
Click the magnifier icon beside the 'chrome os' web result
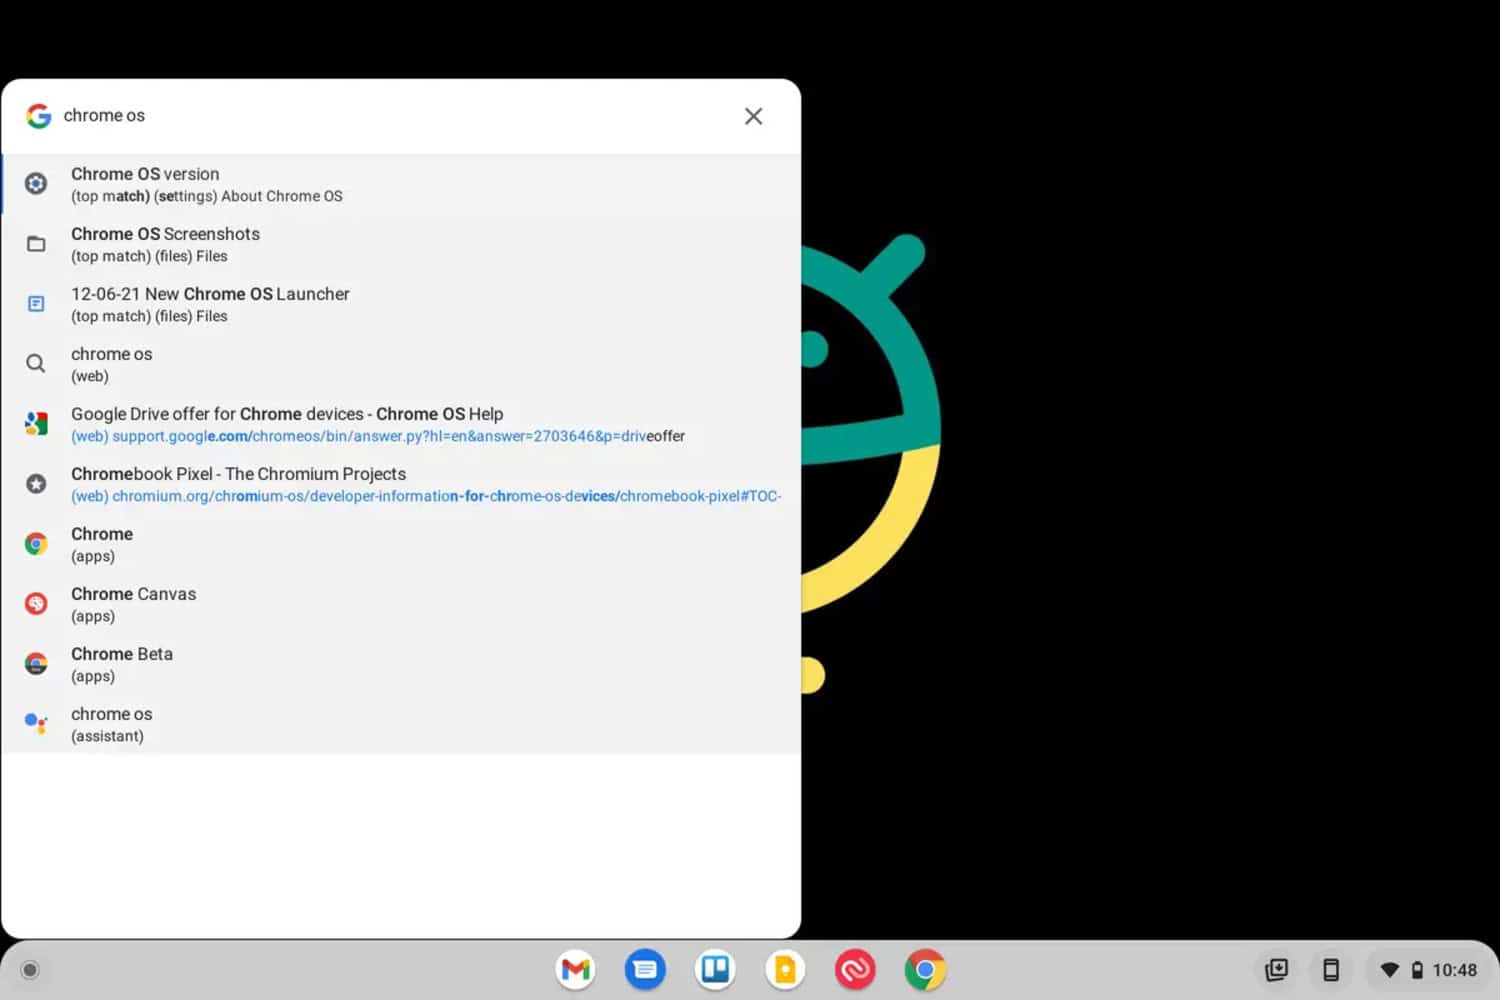click(36, 364)
